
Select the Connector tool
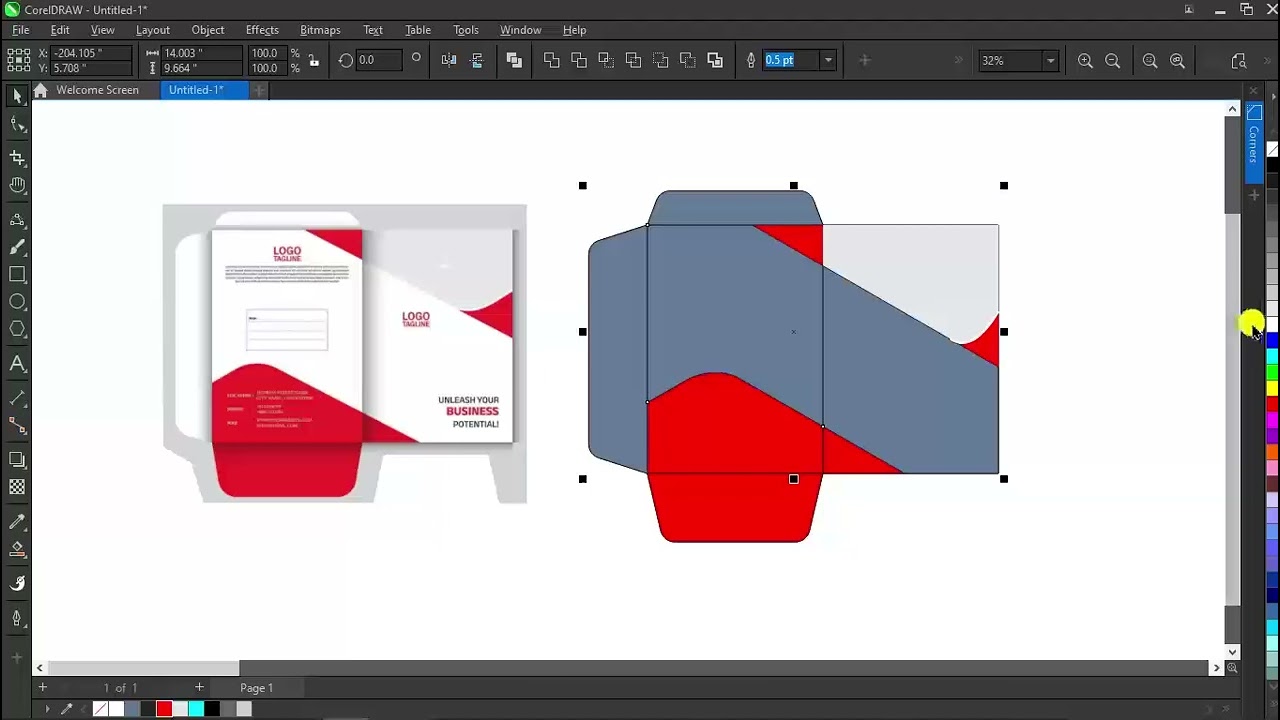17,426
